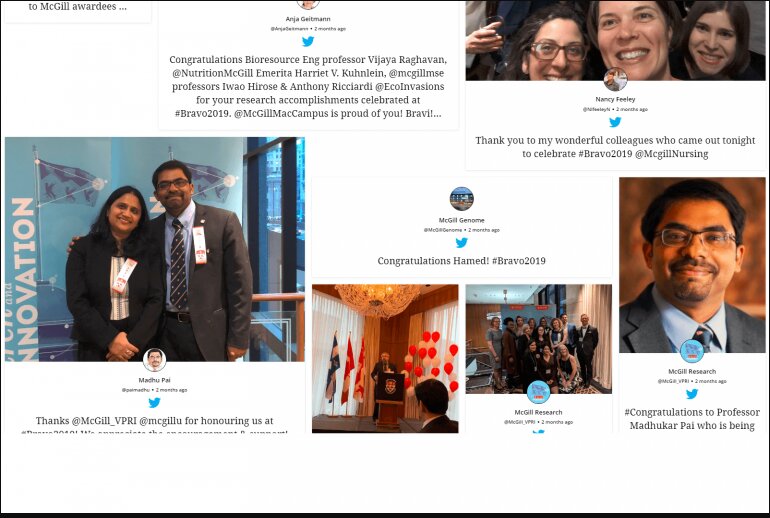Click McGill Research avatar under the man's portrait
This screenshot has height=518, width=770.
click(x=692, y=351)
